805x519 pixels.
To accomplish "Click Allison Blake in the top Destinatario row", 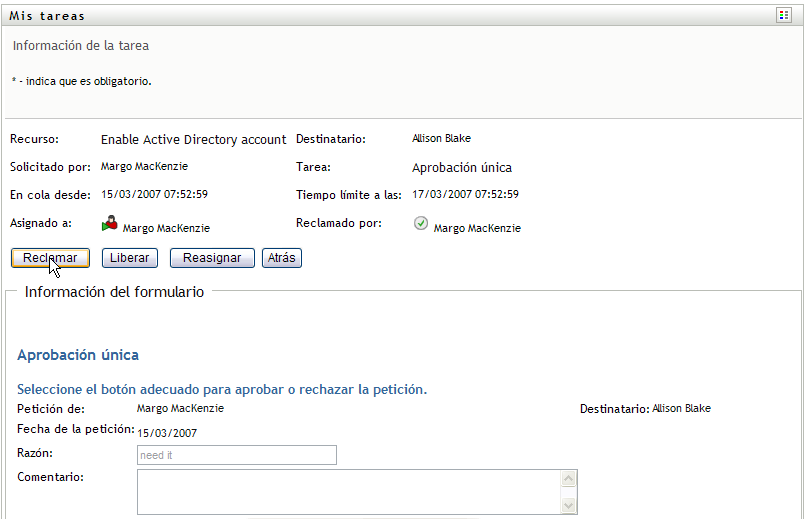I will 441,139.
